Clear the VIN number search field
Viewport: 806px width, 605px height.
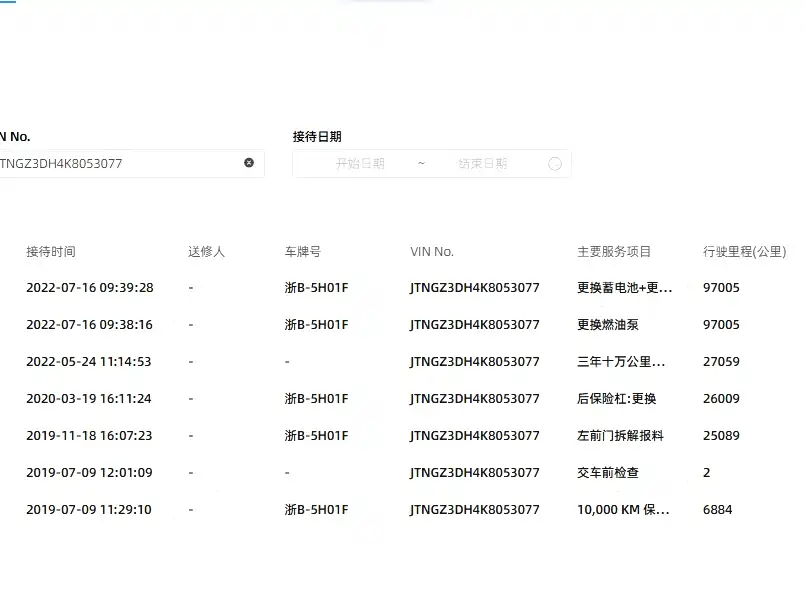pyautogui.click(x=249, y=163)
